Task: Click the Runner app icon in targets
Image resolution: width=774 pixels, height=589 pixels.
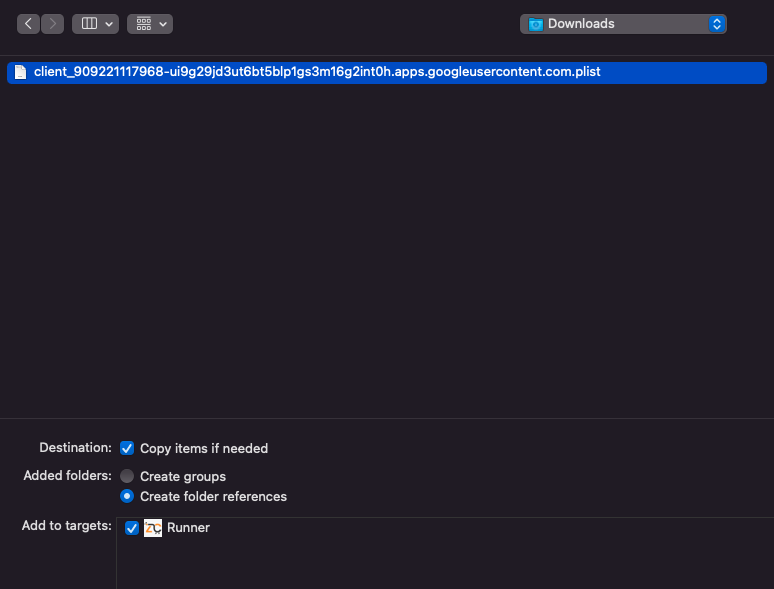Action: tap(153, 528)
